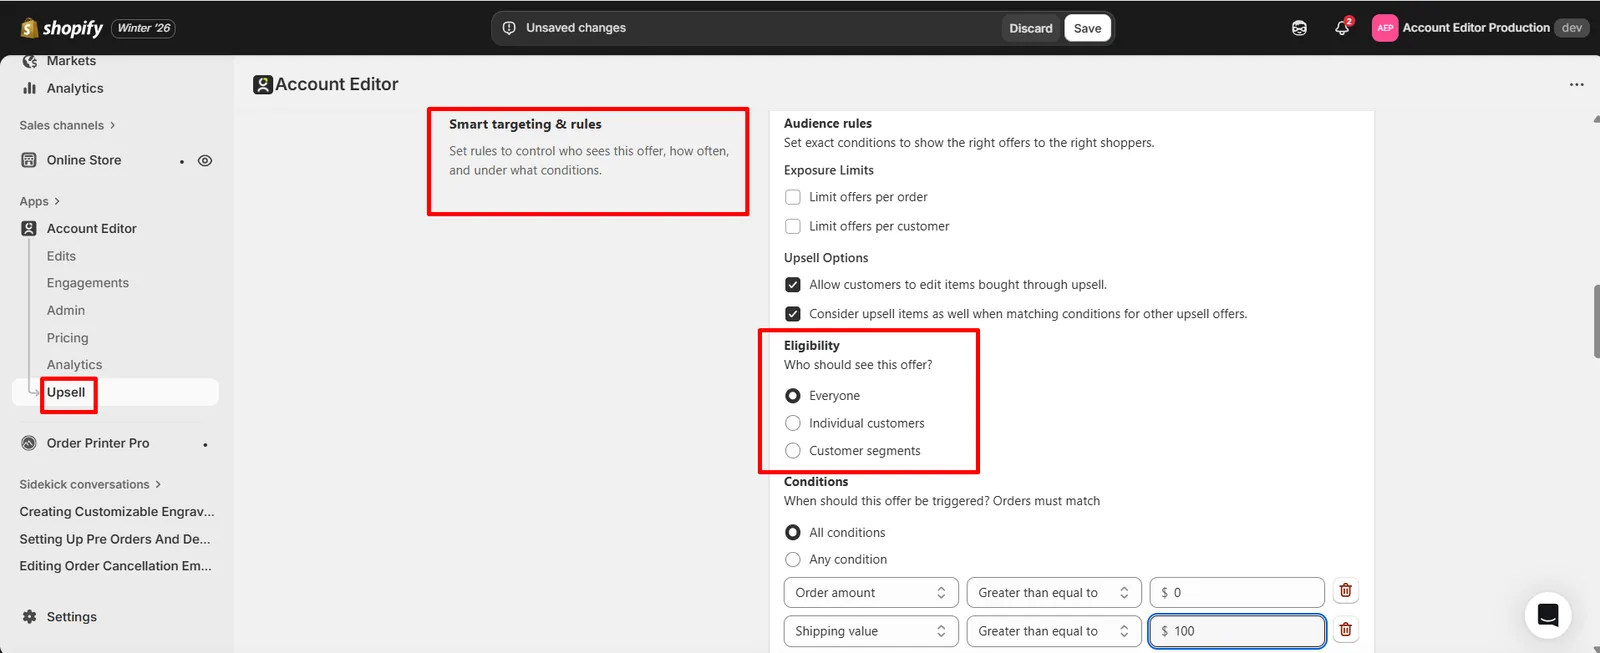
Task: Open the Pricing submenu item
Action: point(68,338)
